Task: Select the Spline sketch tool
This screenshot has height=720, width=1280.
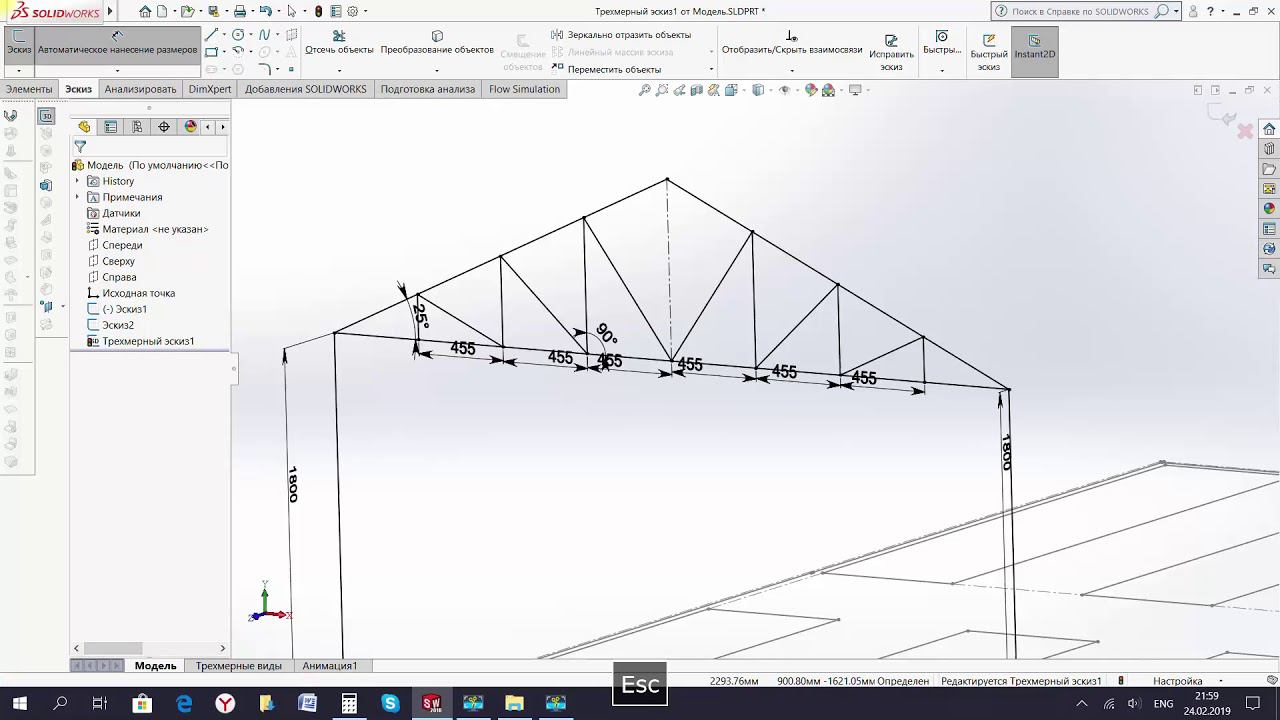Action: tap(265, 35)
